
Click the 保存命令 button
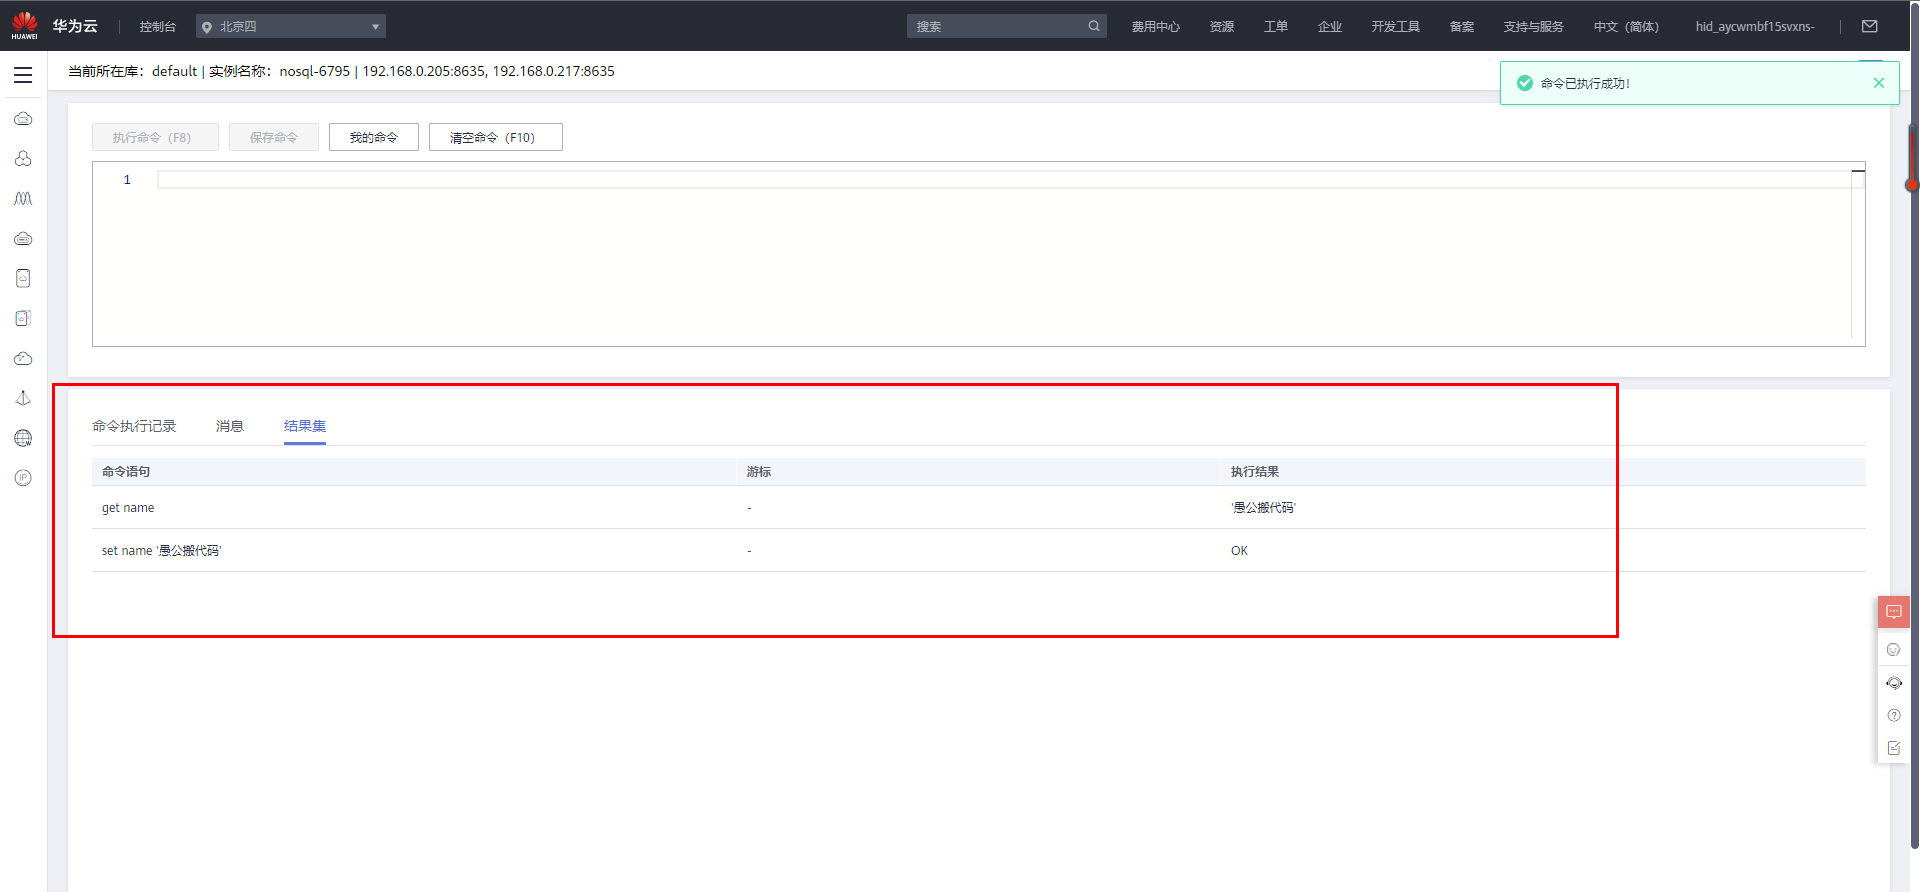pos(274,137)
